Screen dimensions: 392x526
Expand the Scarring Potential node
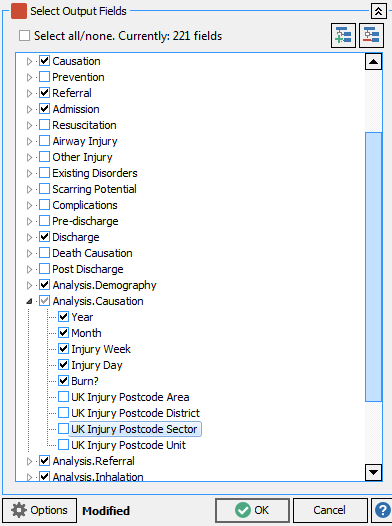[x=29, y=190]
